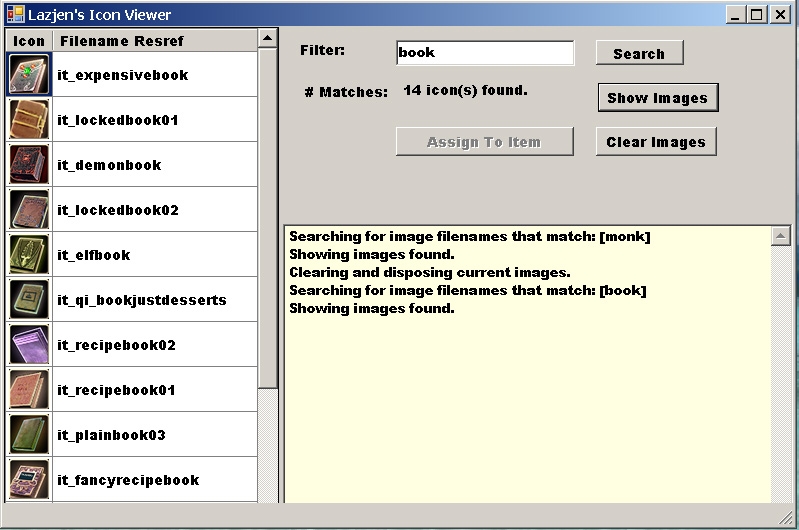Click the log panel scroll up arrow
Viewport: 799px width, 530px height.
pos(781,236)
